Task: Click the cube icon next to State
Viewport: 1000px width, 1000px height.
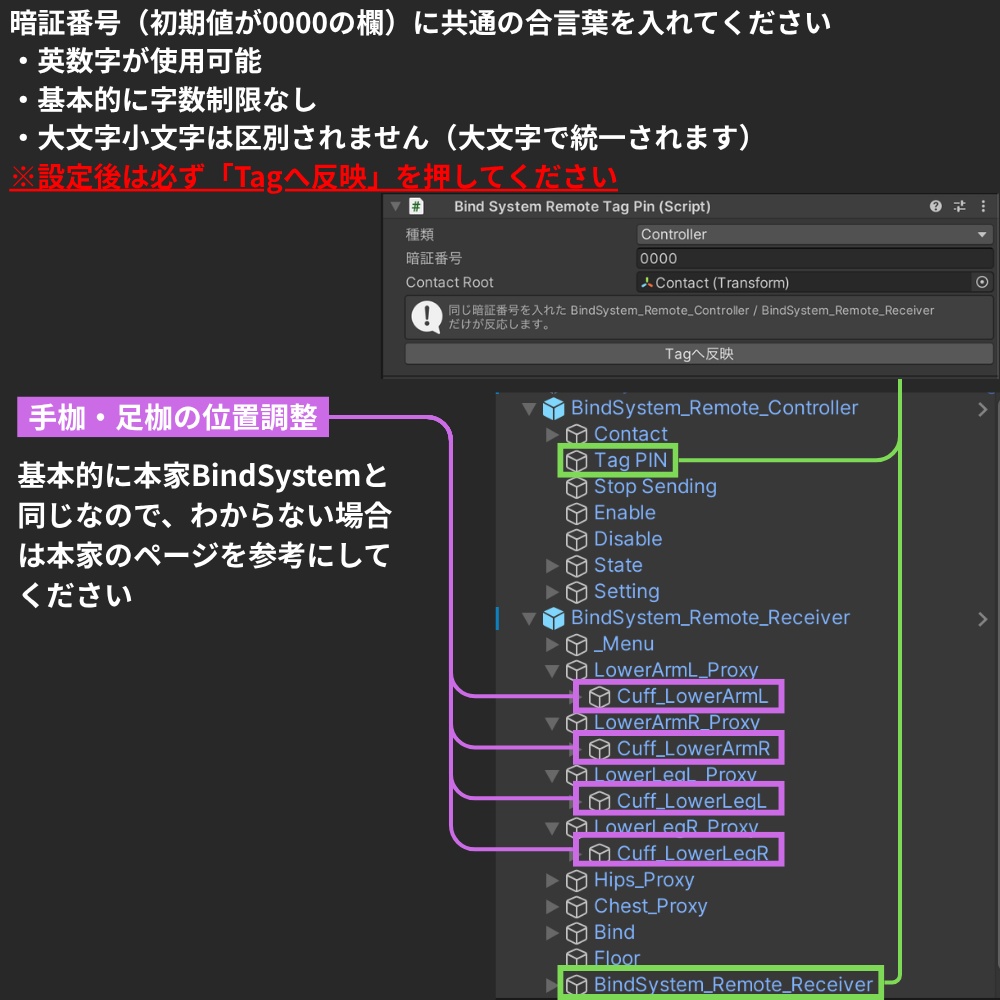Action: (577, 566)
